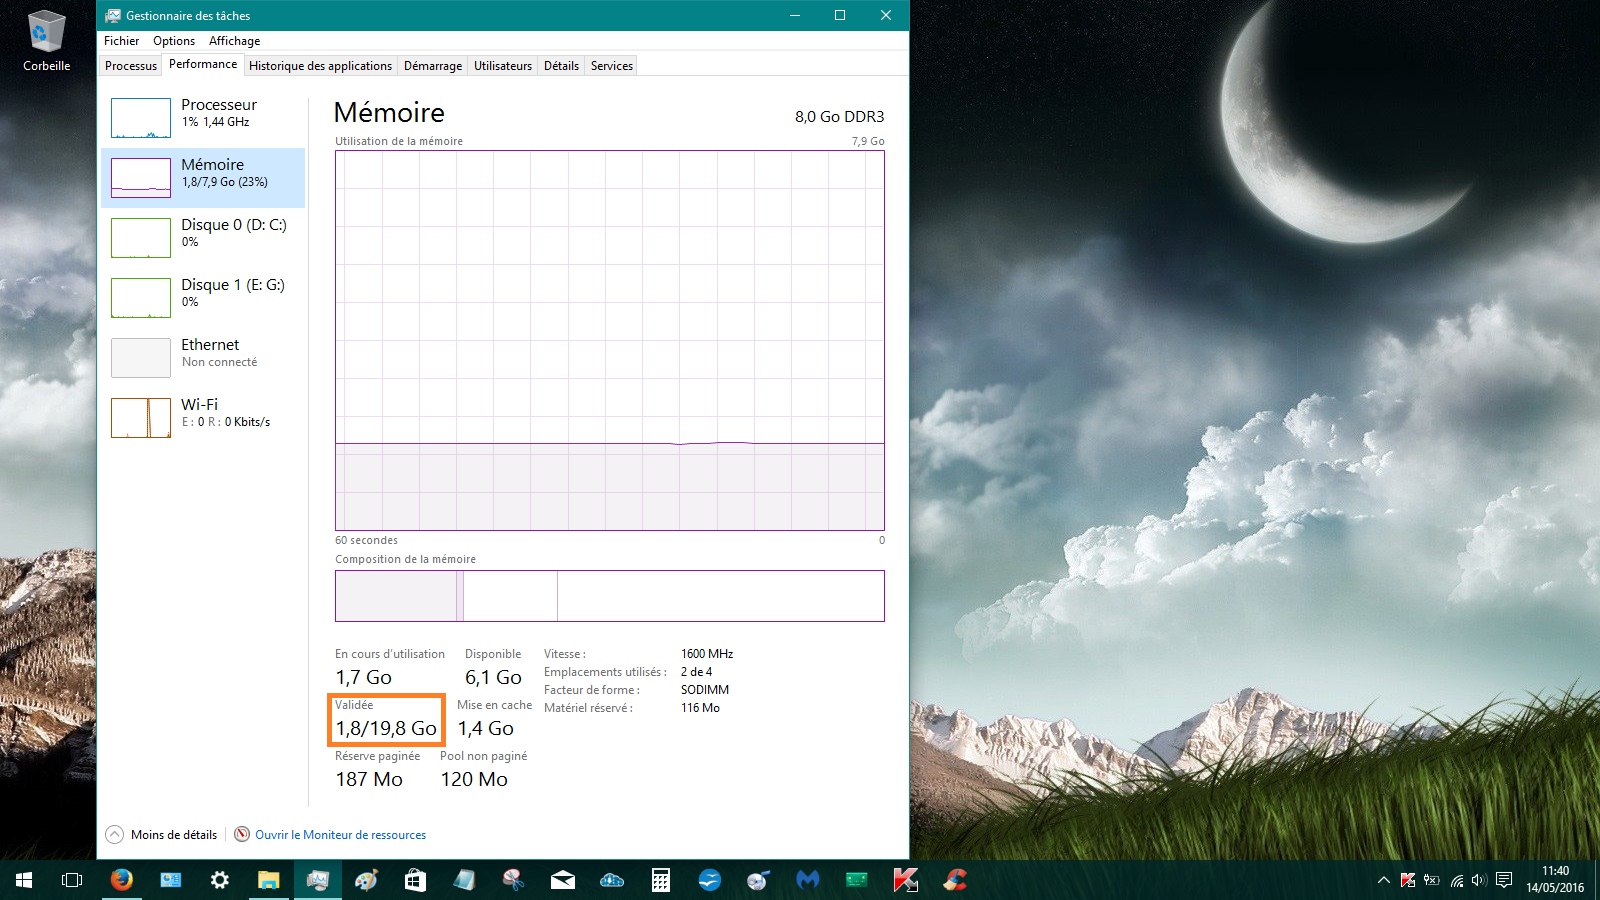Click the 8,0 Go DDR3 label
The image size is (1600, 900).
pos(840,117)
